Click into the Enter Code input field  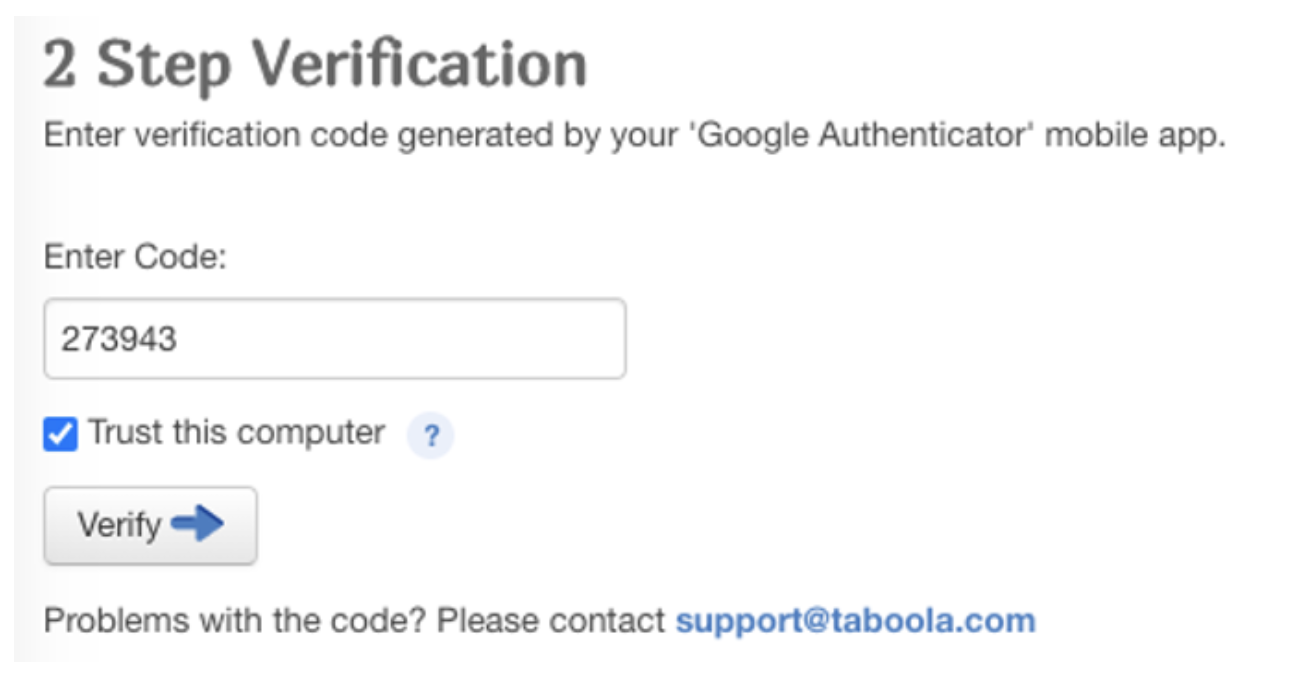(x=335, y=338)
